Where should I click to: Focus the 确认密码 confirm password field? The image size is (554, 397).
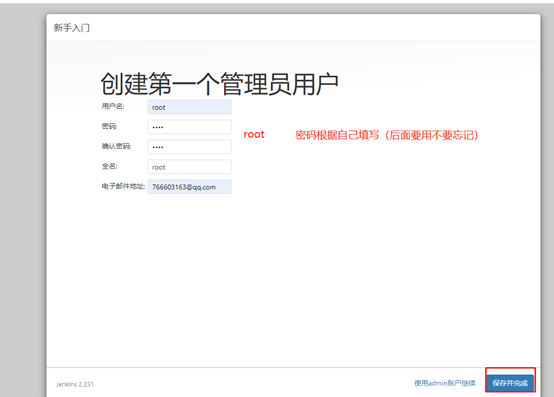pyautogui.click(x=189, y=147)
